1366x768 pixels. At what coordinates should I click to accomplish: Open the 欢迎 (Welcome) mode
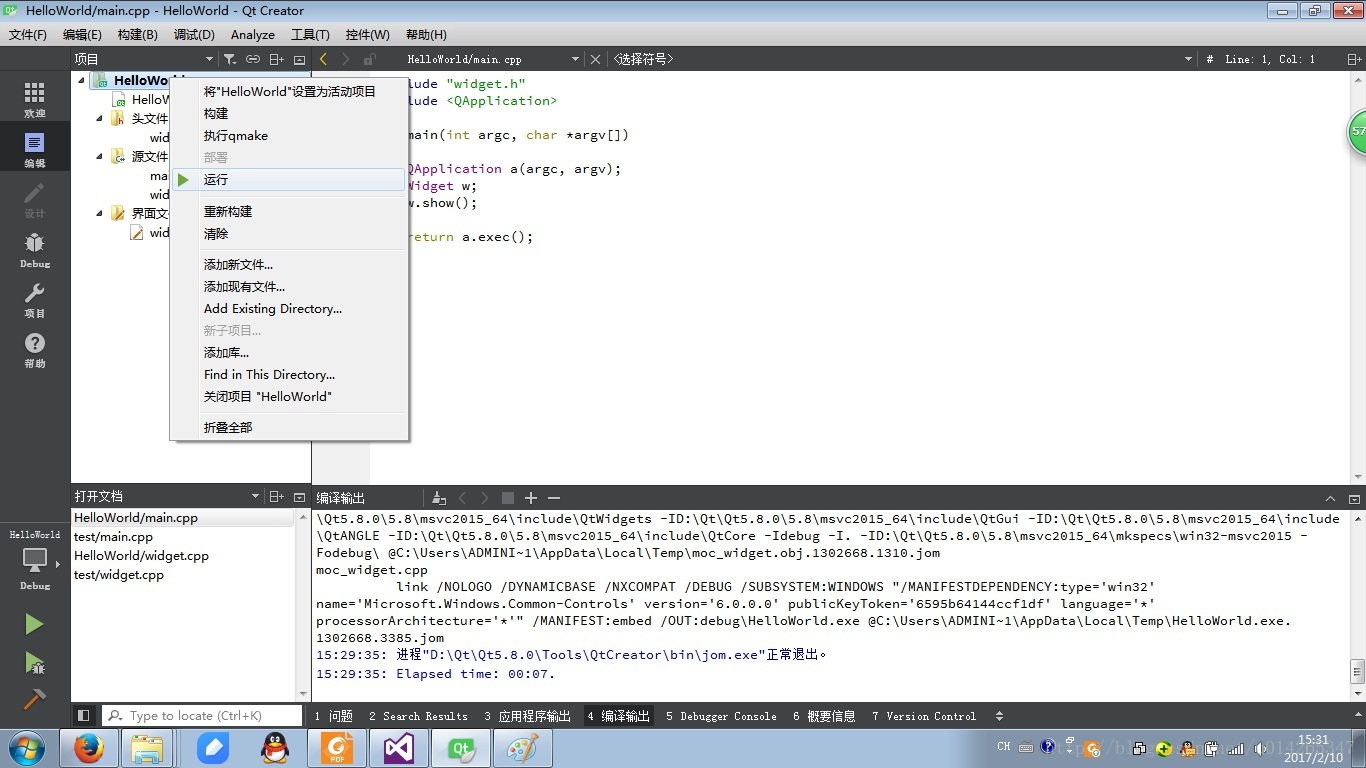[35, 98]
